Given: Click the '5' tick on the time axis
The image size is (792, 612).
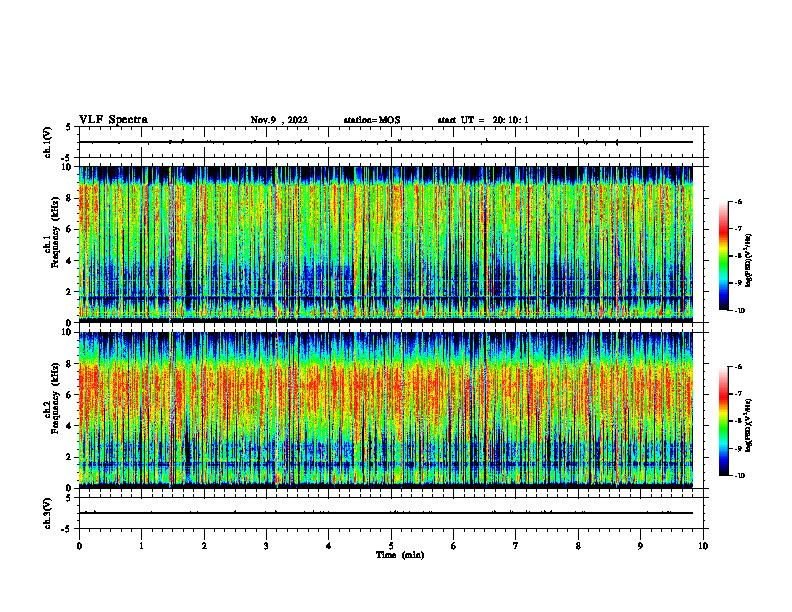Looking at the screenshot, I should pyautogui.click(x=391, y=546).
